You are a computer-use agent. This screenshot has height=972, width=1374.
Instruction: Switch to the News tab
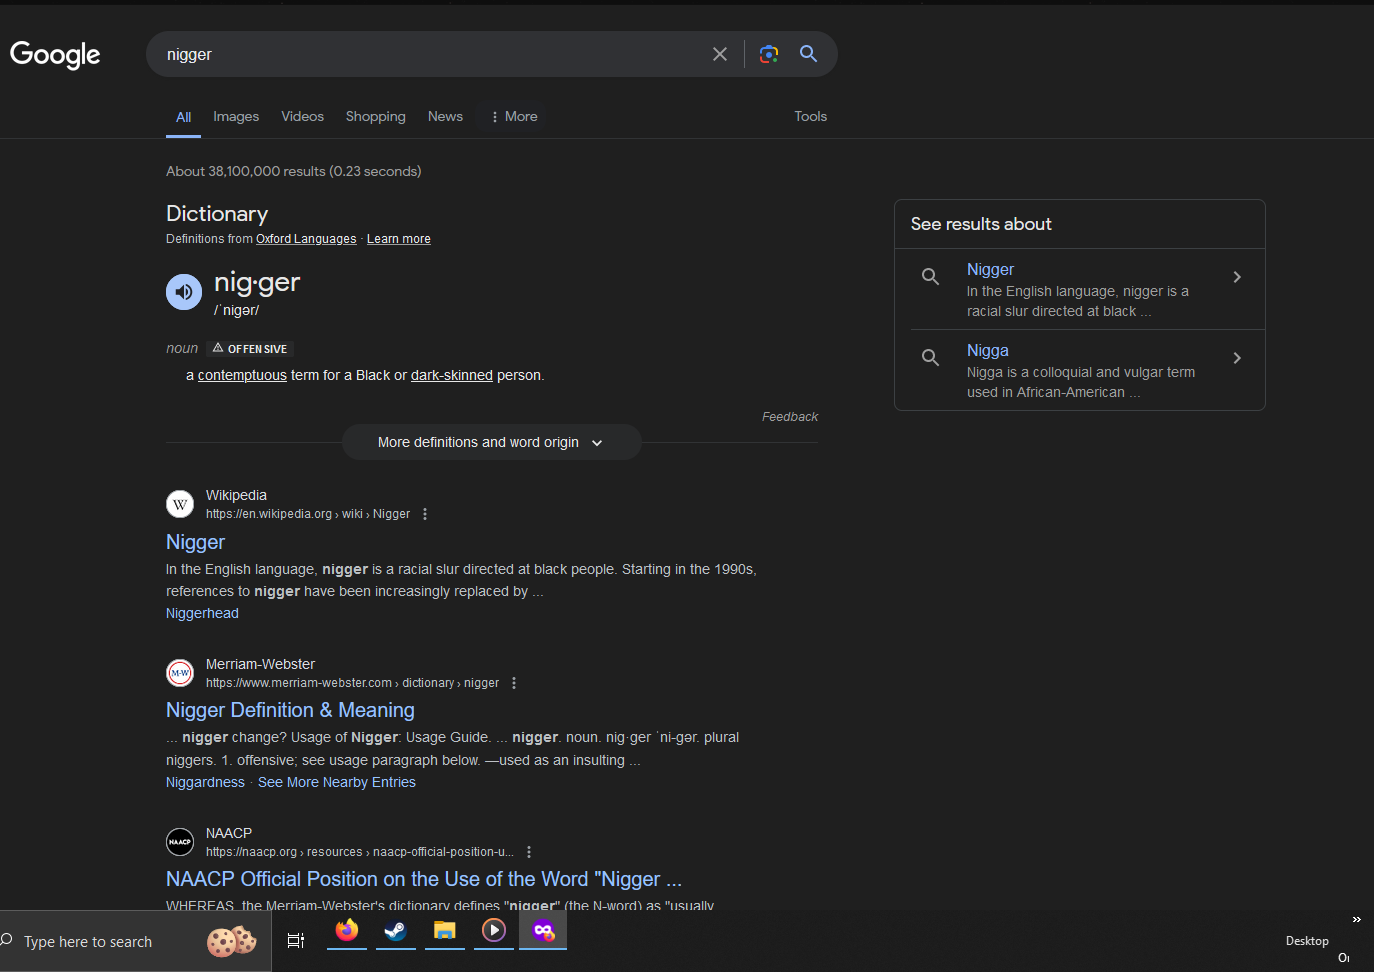point(445,117)
